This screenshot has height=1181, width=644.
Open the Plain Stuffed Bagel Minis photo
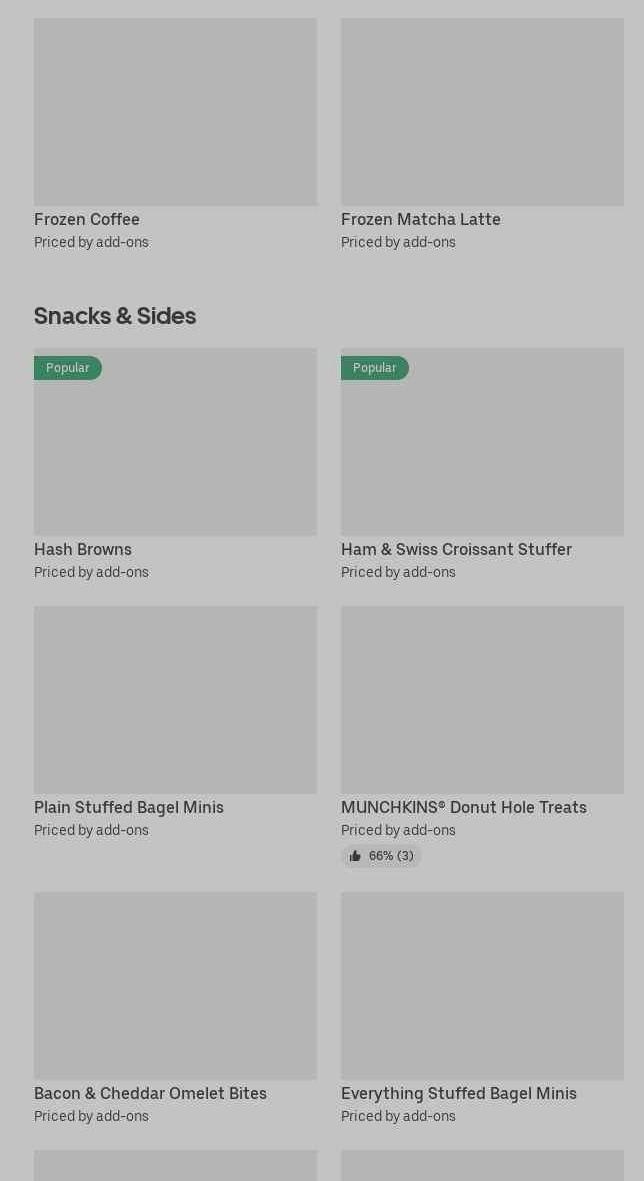[x=175, y=699]
